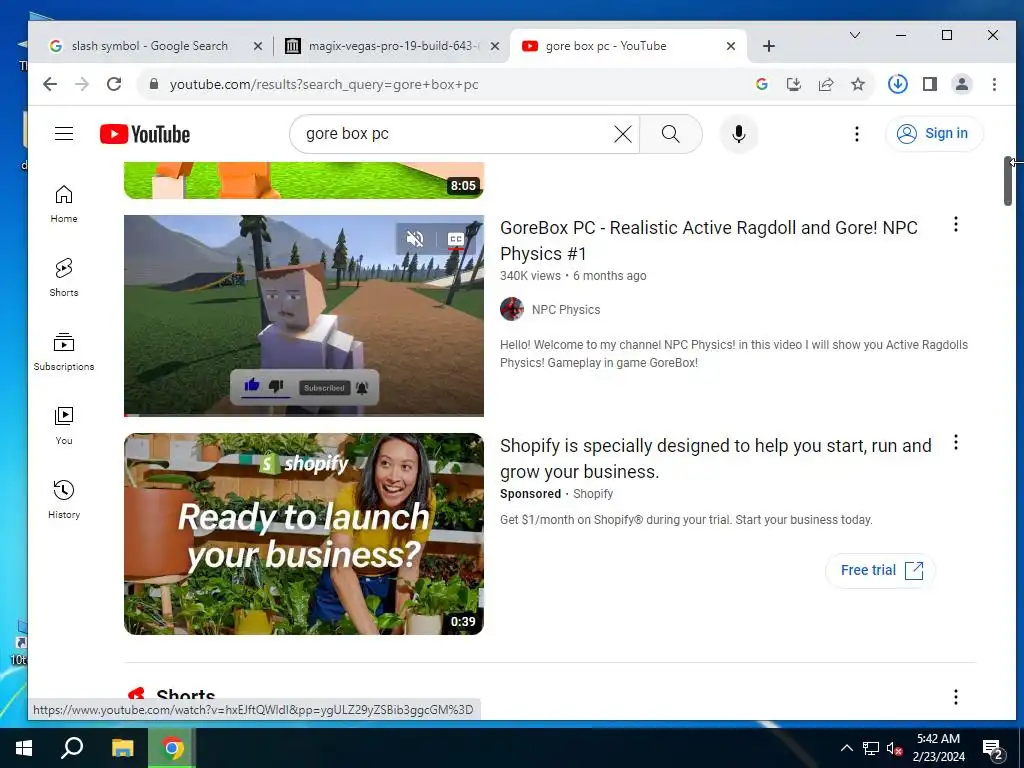
Task: Open Windows taskbar search
Action: click(72, 748)
